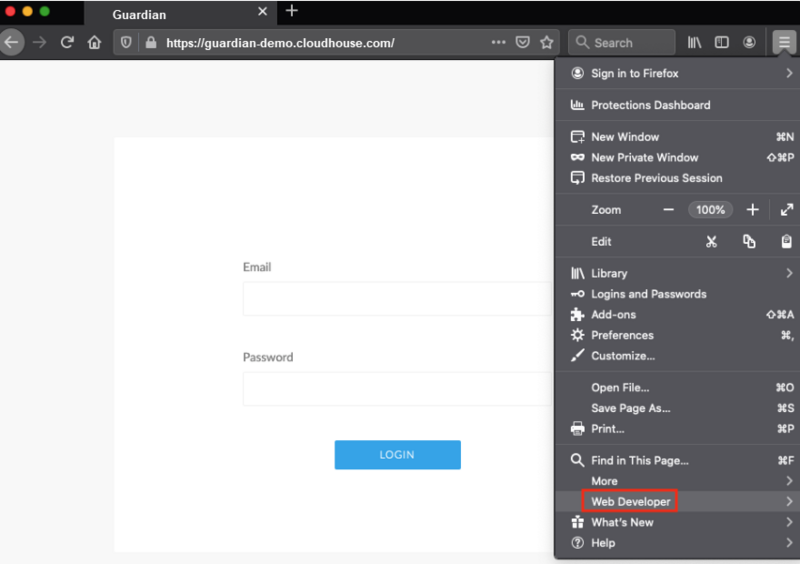This screenshot has width=800, height=564.
Task: Show sidebars toolbar icon
Action: pos(721,42)
